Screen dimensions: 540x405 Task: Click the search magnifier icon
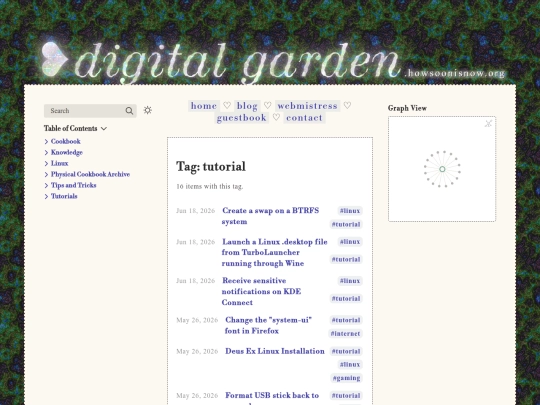pyautogui.click(x=129, y=111)
